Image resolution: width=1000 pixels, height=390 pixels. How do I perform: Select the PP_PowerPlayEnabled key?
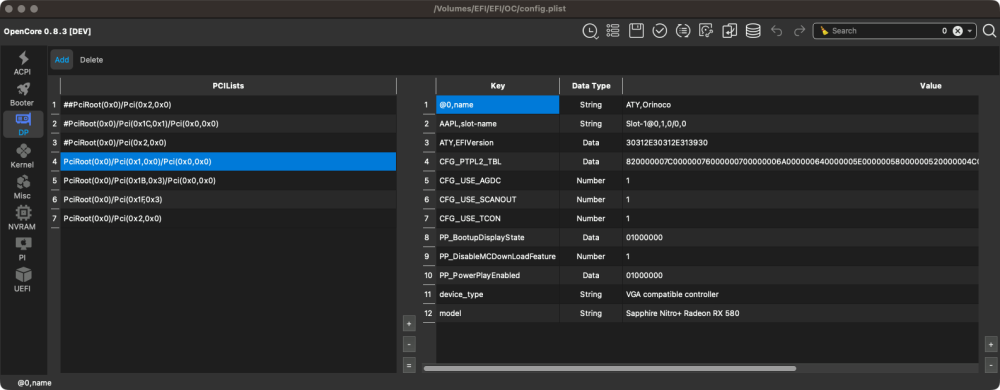tap(497, 276)
